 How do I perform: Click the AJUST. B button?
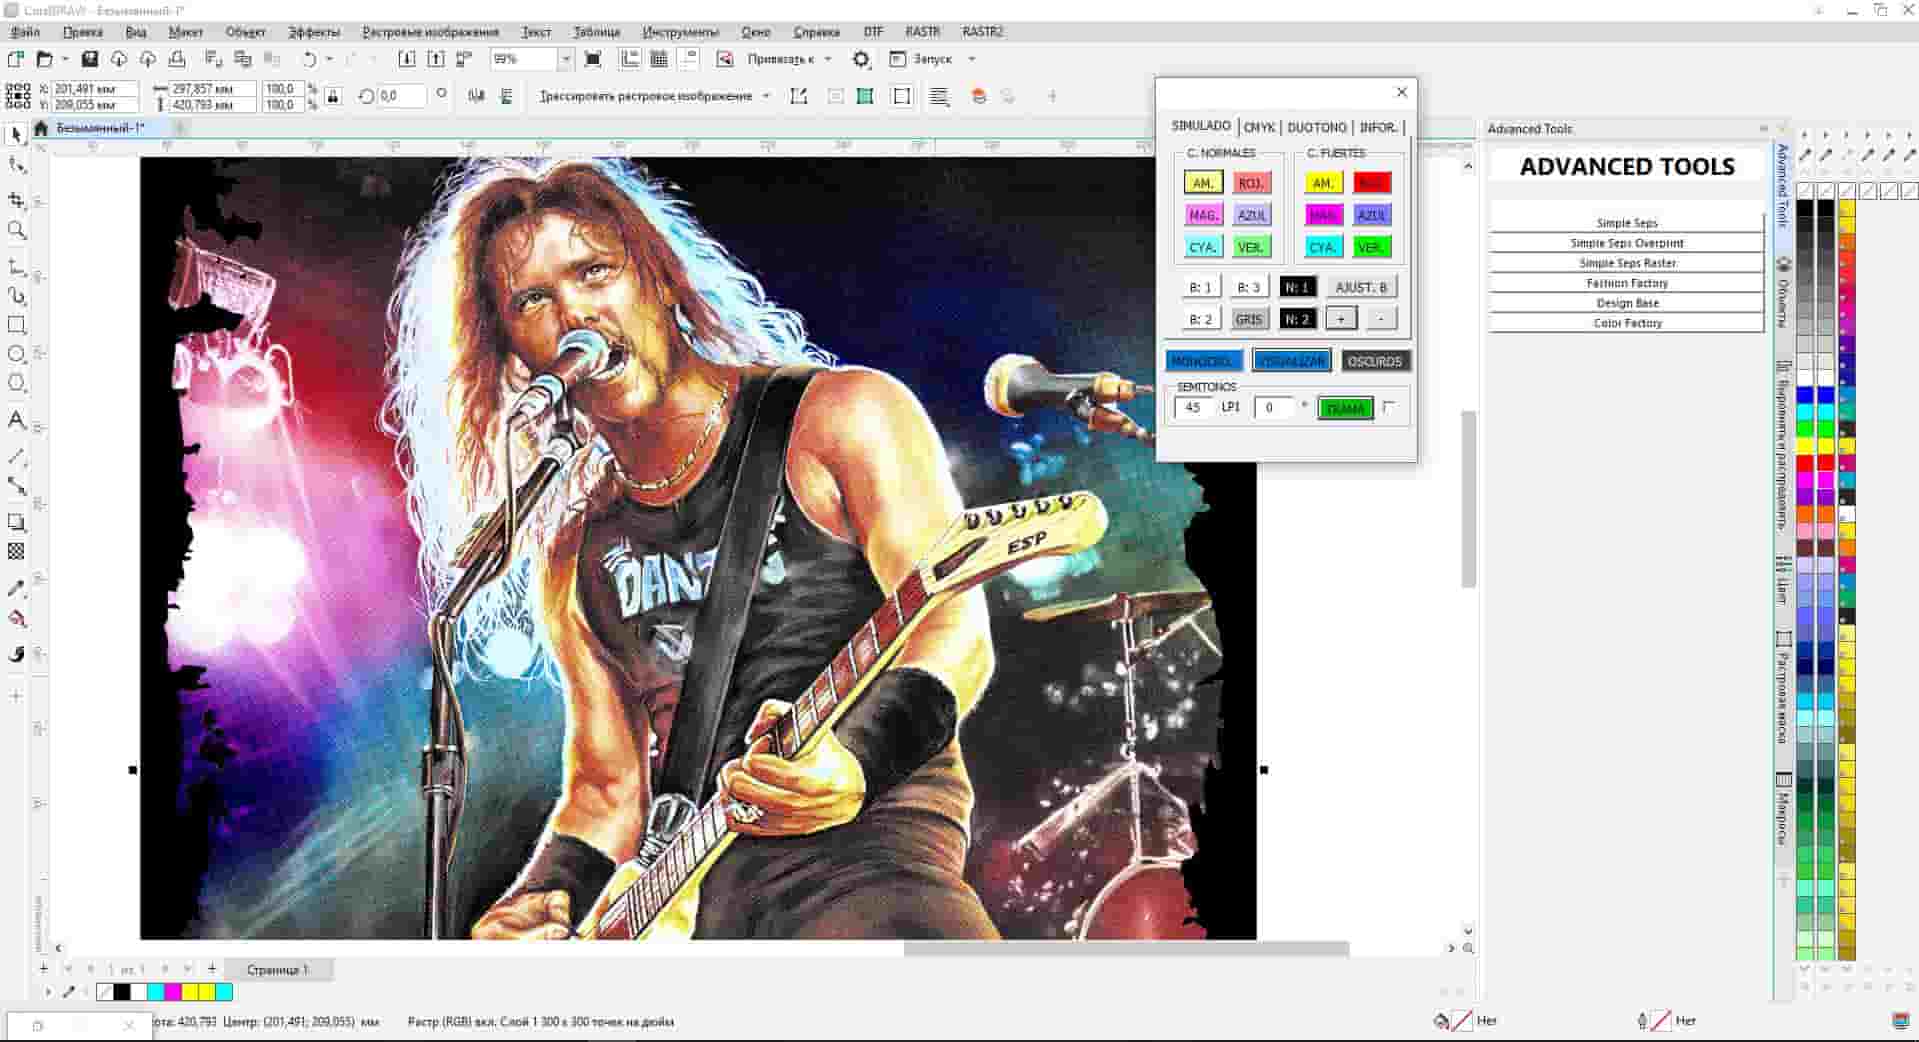click(x=1361, y=287)
